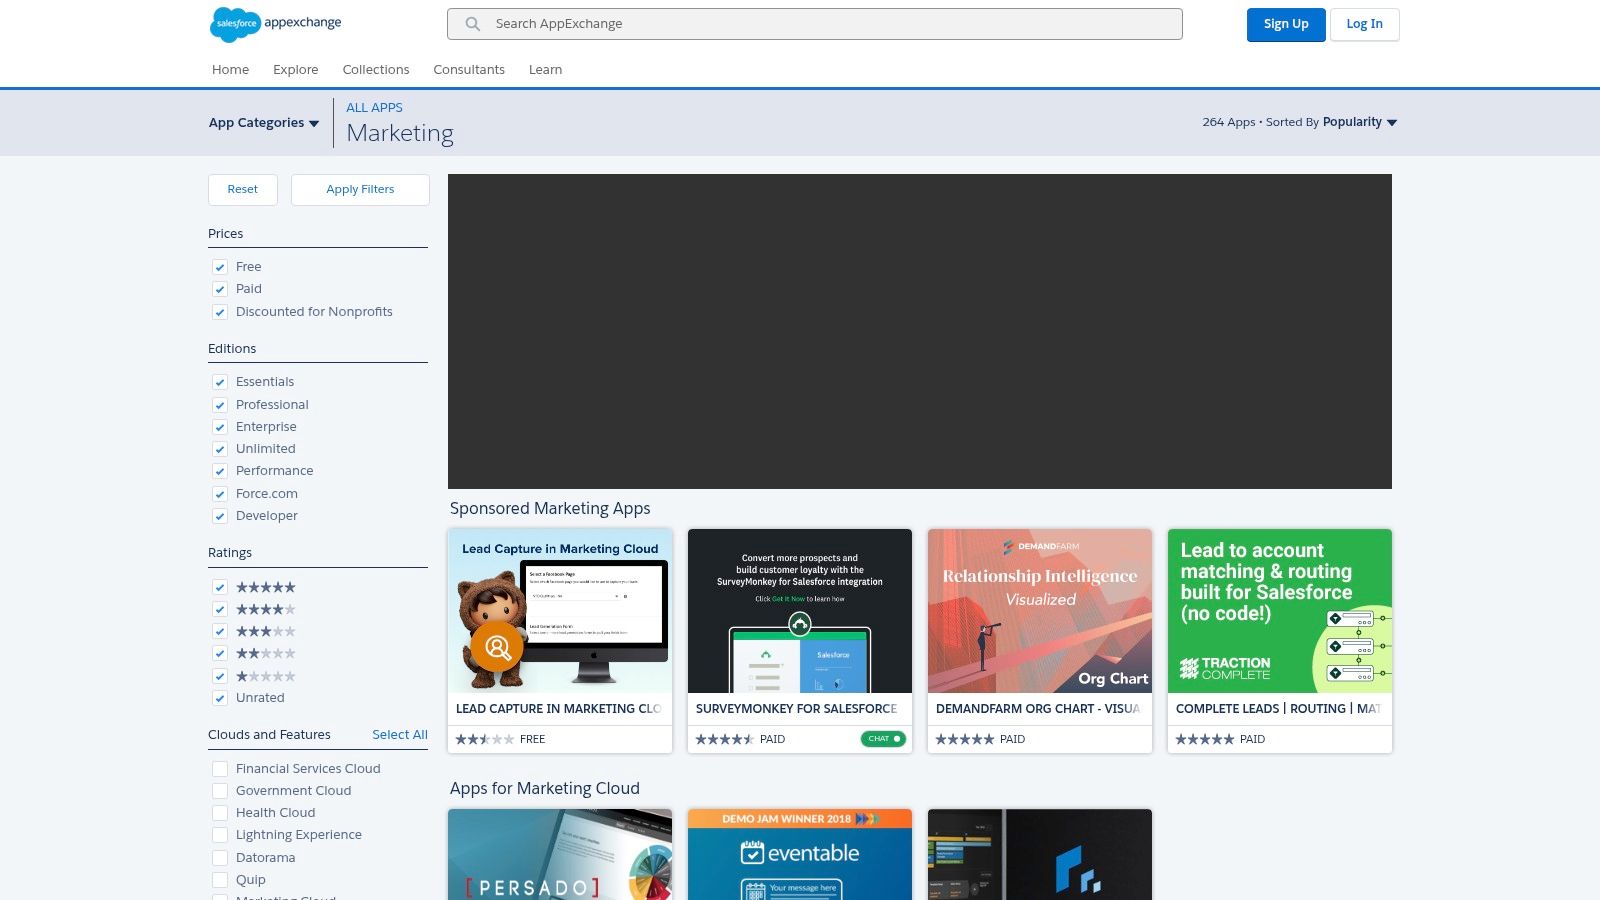Click SURVEYMONKEY FOR SALESFORCE title
This screenshot has height=900, width=1600.
pos(797,709)
